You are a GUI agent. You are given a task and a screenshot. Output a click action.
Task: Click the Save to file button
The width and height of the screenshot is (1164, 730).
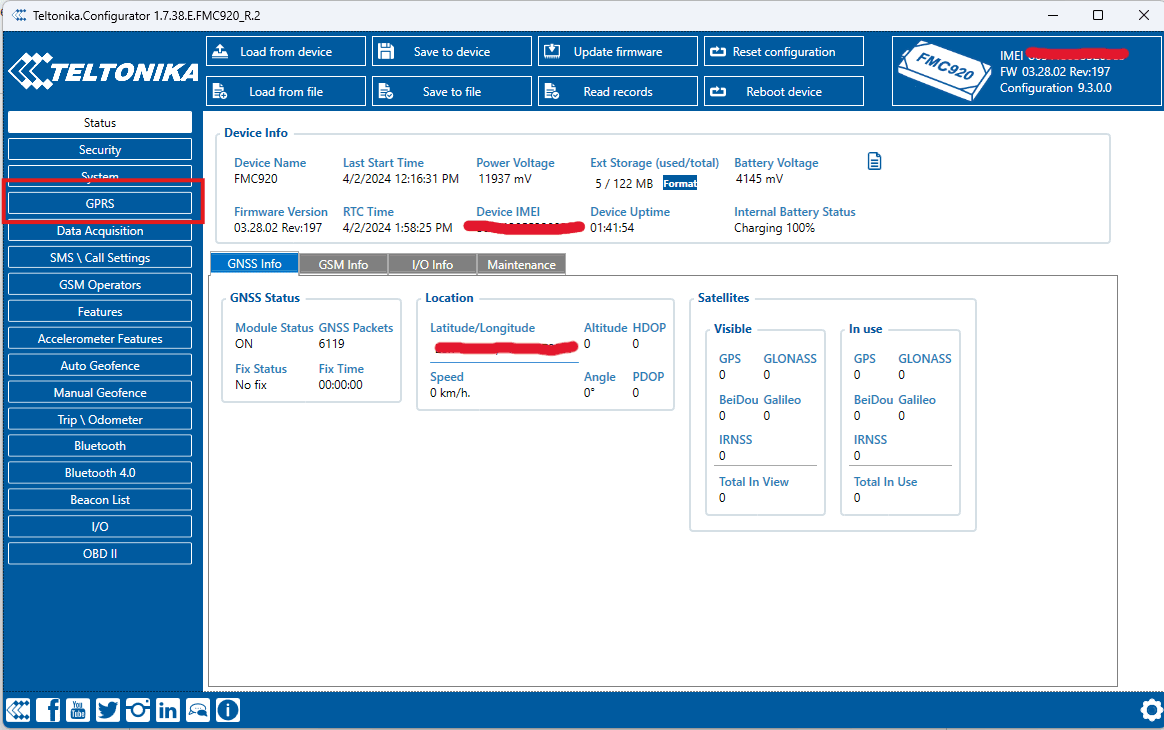[452, 92]
